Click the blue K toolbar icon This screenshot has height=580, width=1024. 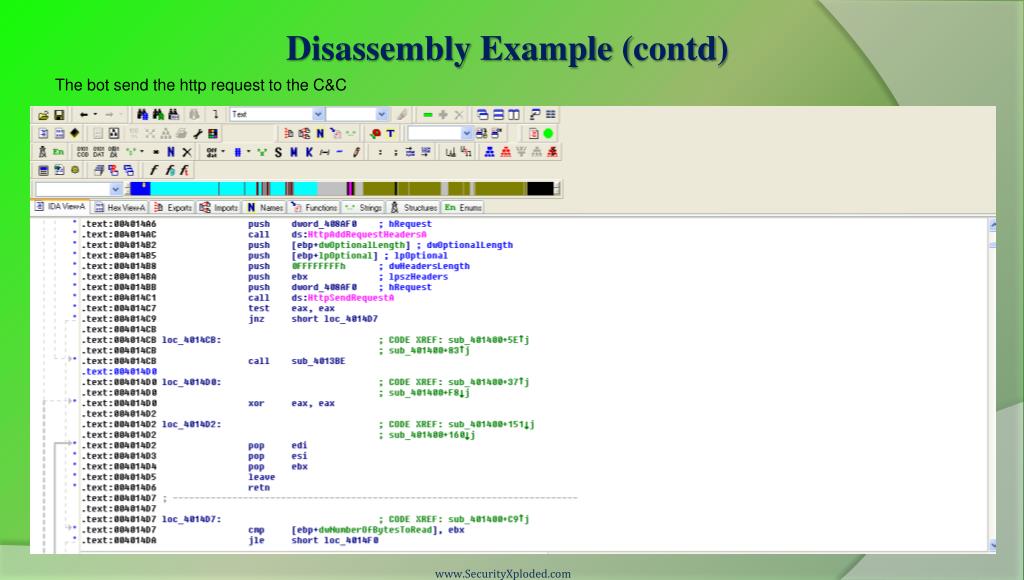[310, 152]
